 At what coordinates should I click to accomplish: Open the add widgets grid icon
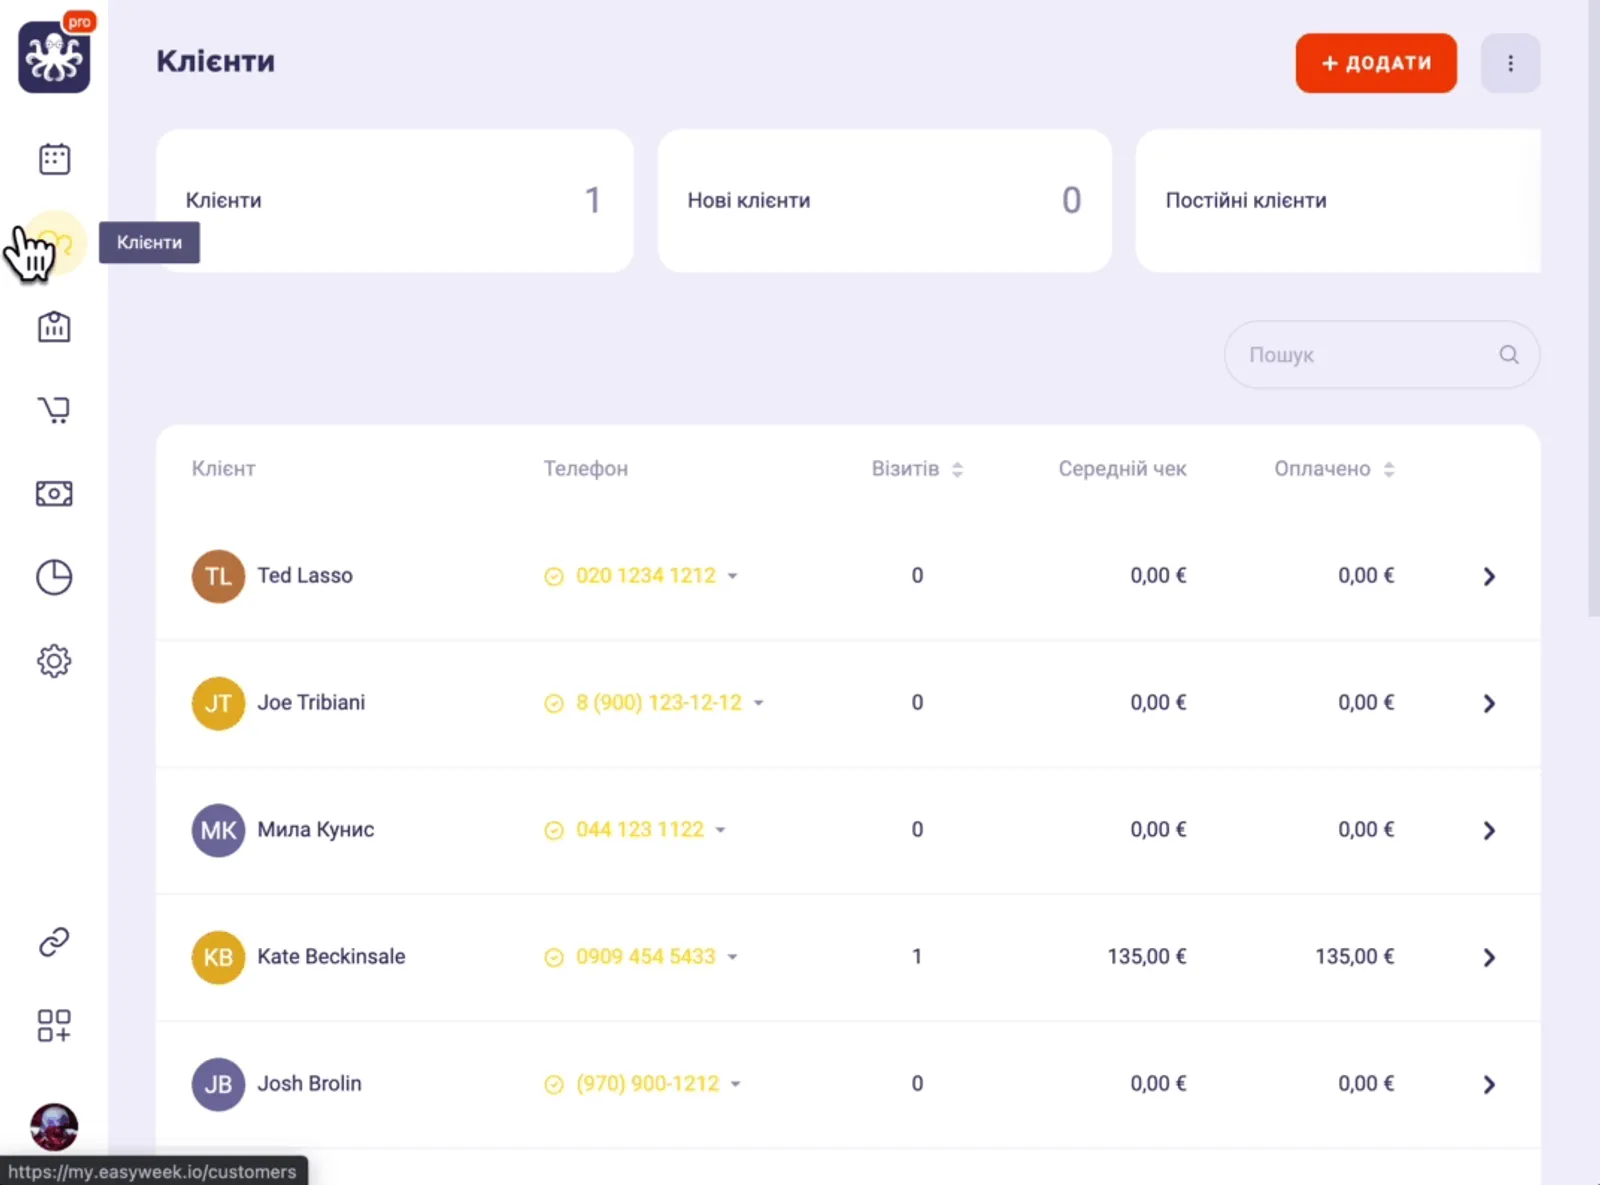tap(54, 1025)
